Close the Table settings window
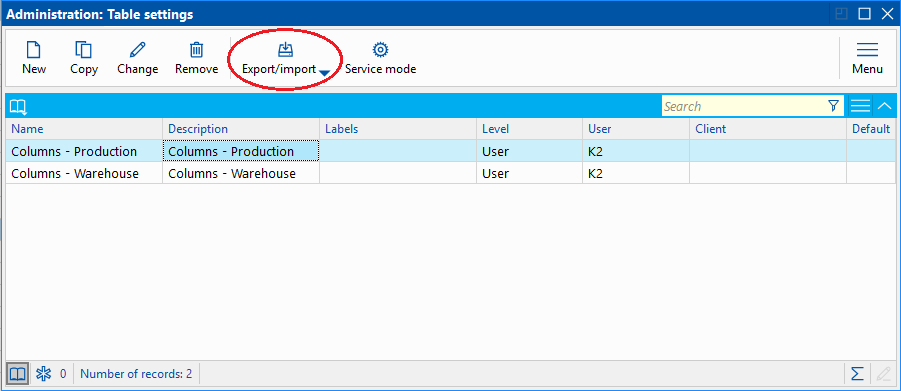 tap(887, 14)
